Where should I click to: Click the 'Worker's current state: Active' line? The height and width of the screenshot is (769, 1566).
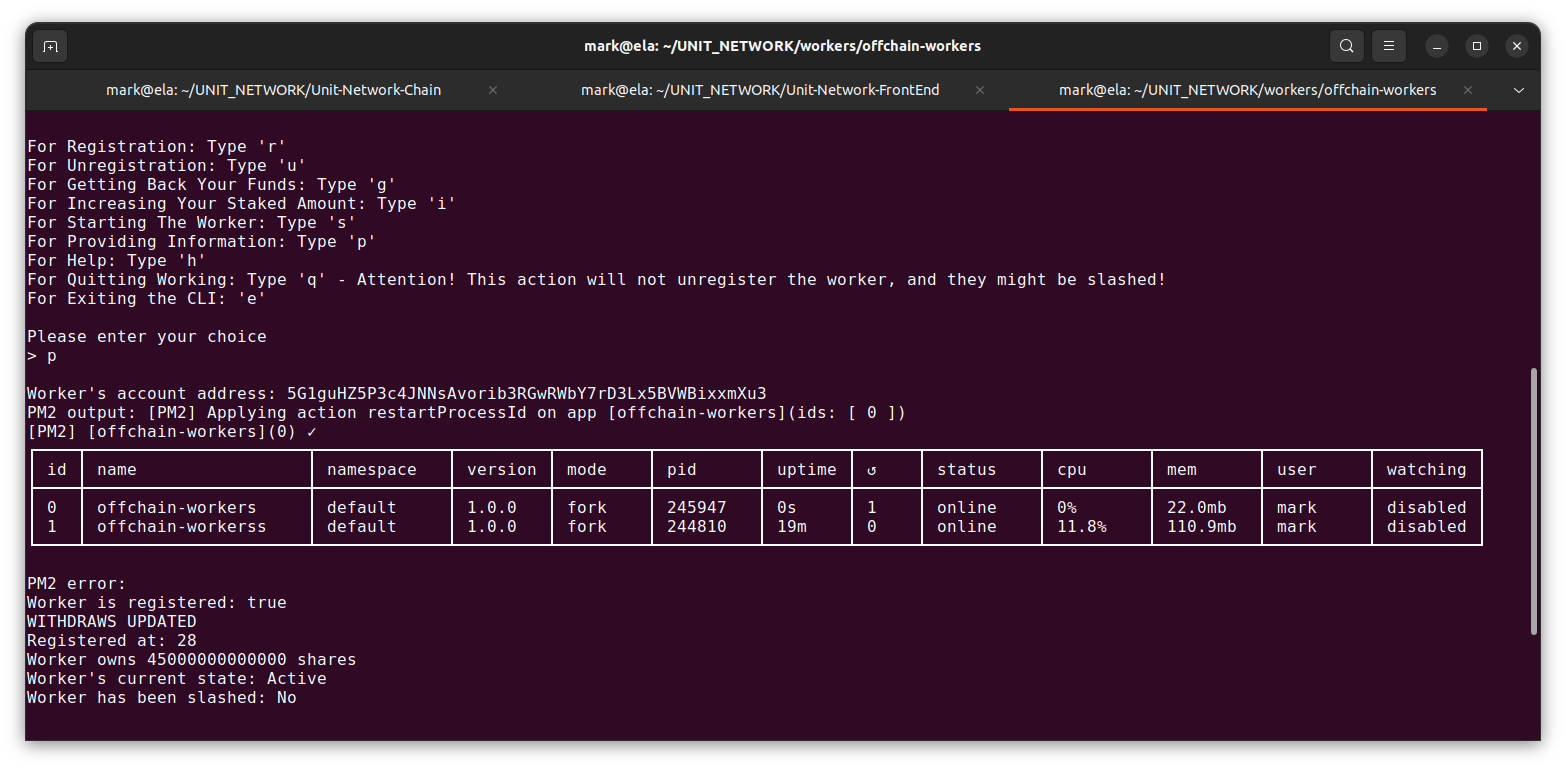[176, 678]
